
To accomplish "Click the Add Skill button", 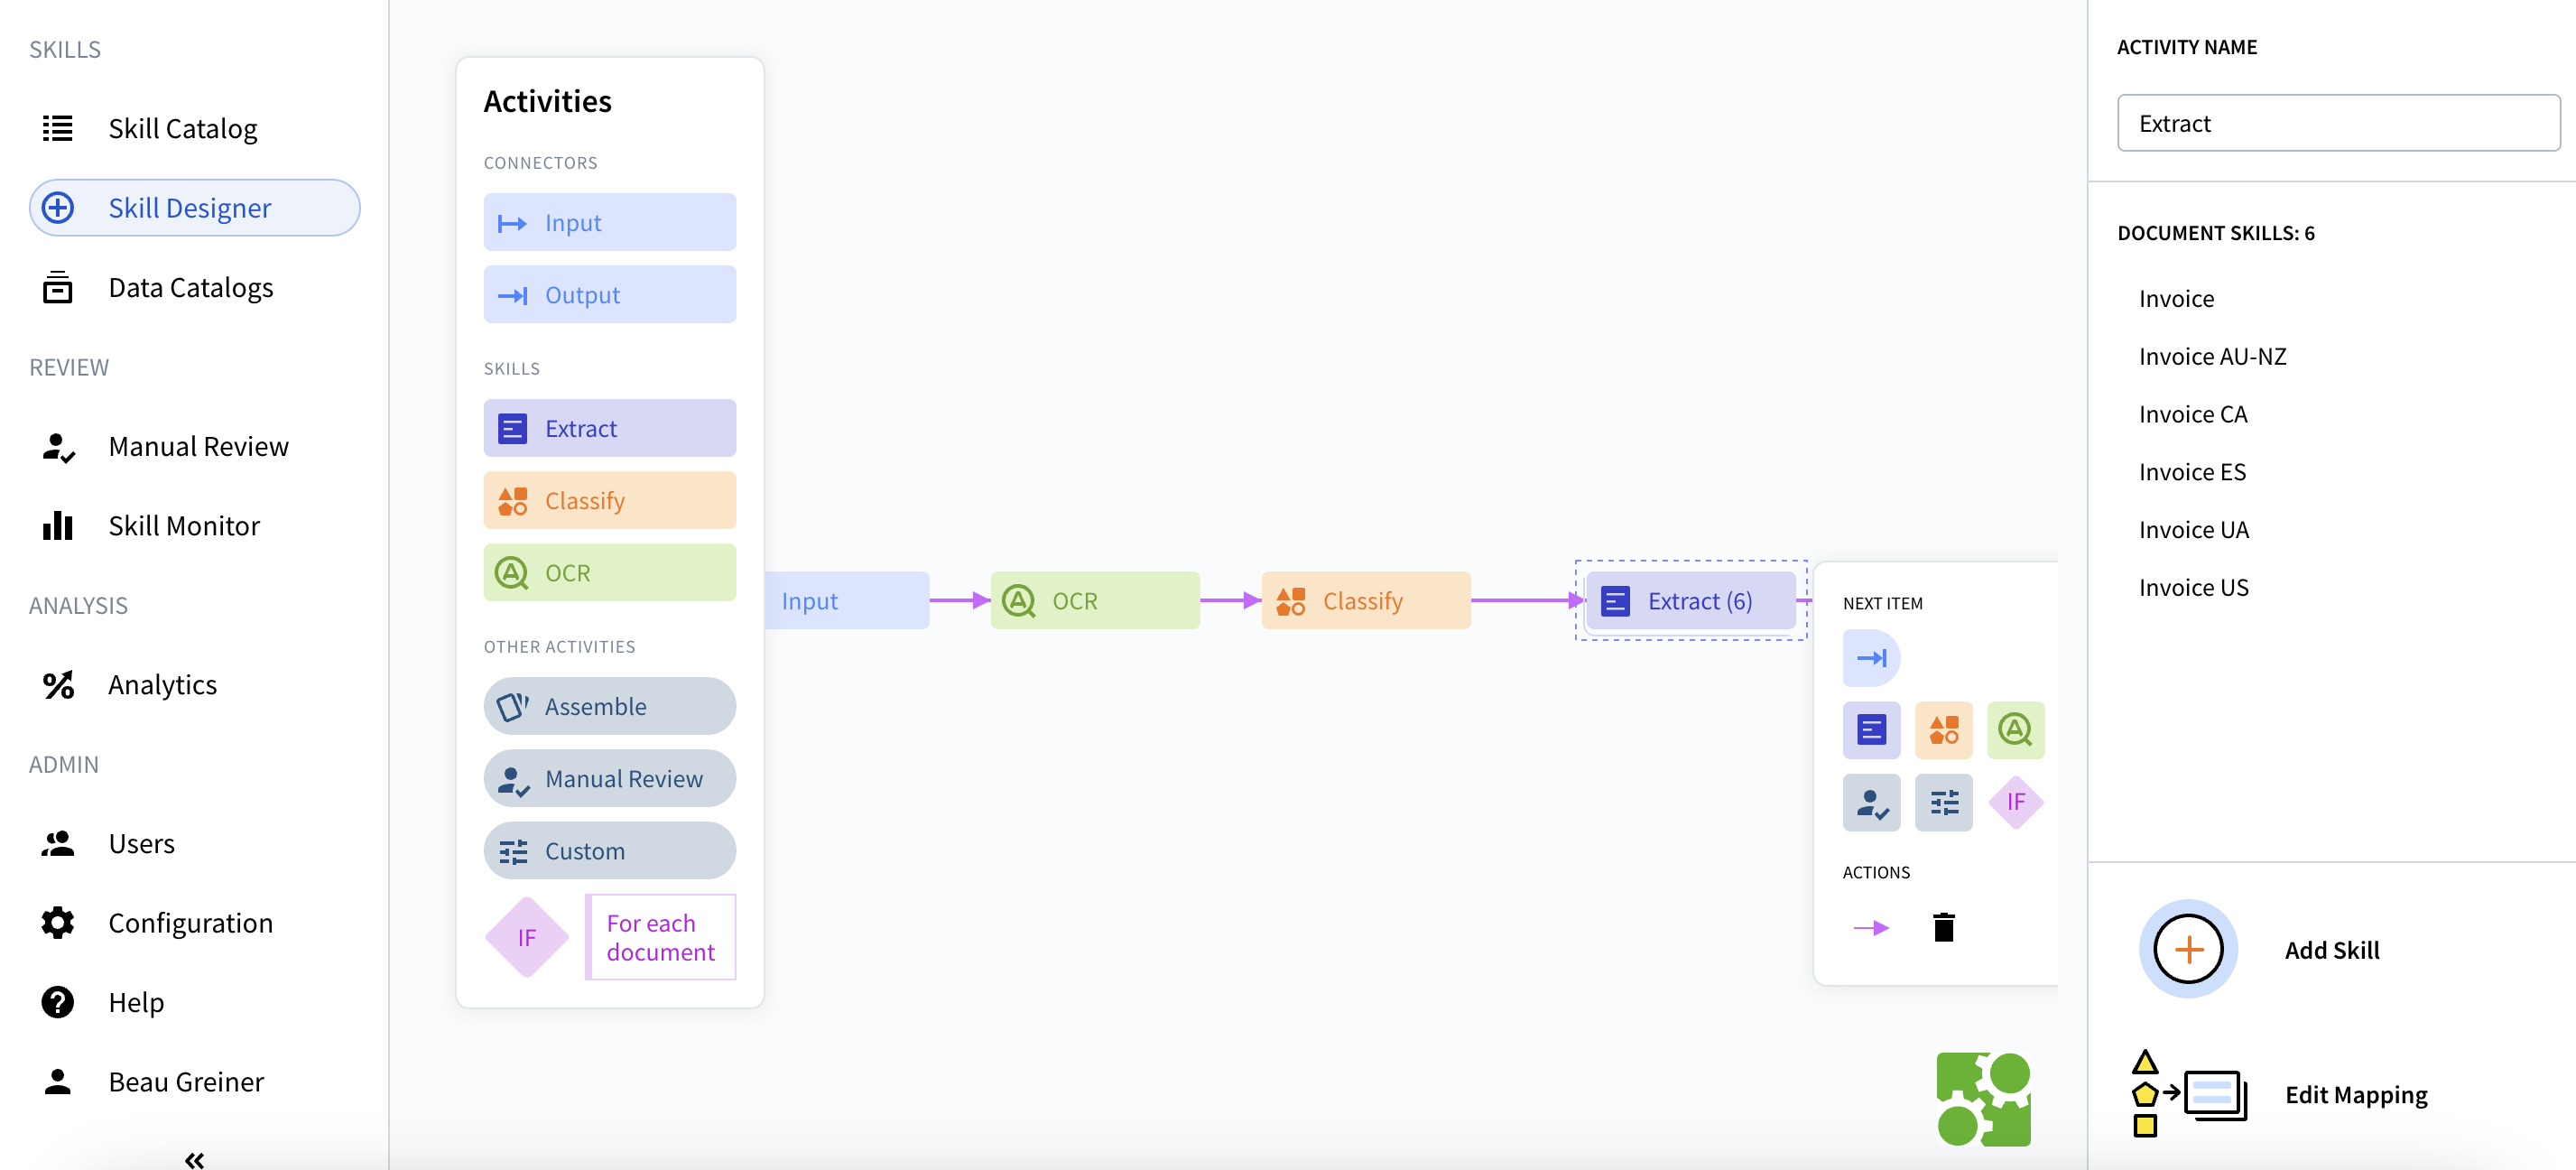I will 2188,948.
